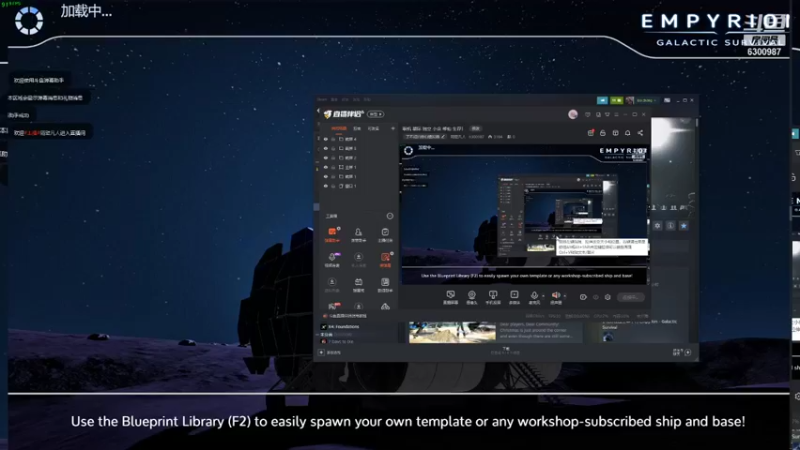Toggle visibility eye of source row numbered 2
Viewport: 800px width, 450px height.
click(326, 158)
